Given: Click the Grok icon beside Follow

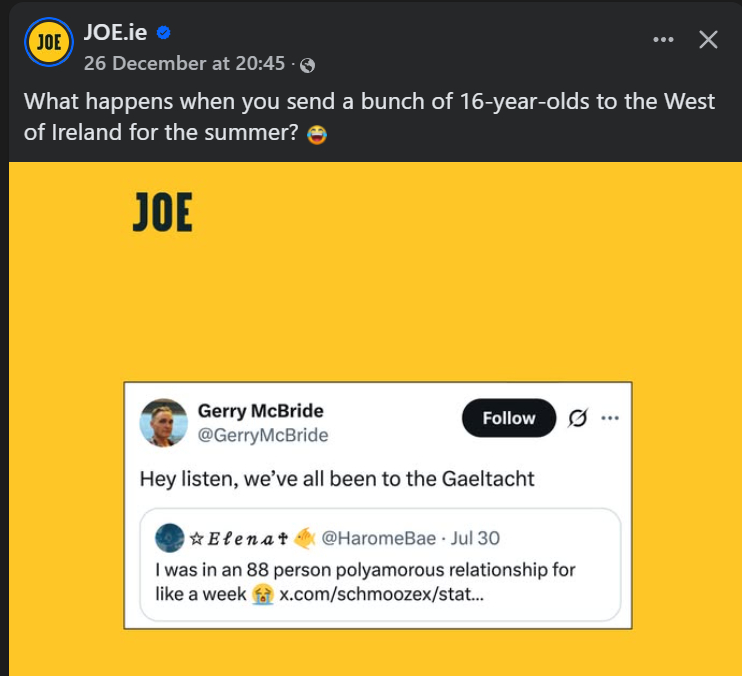Looking at the screenshot, I should tap(577, 419).
